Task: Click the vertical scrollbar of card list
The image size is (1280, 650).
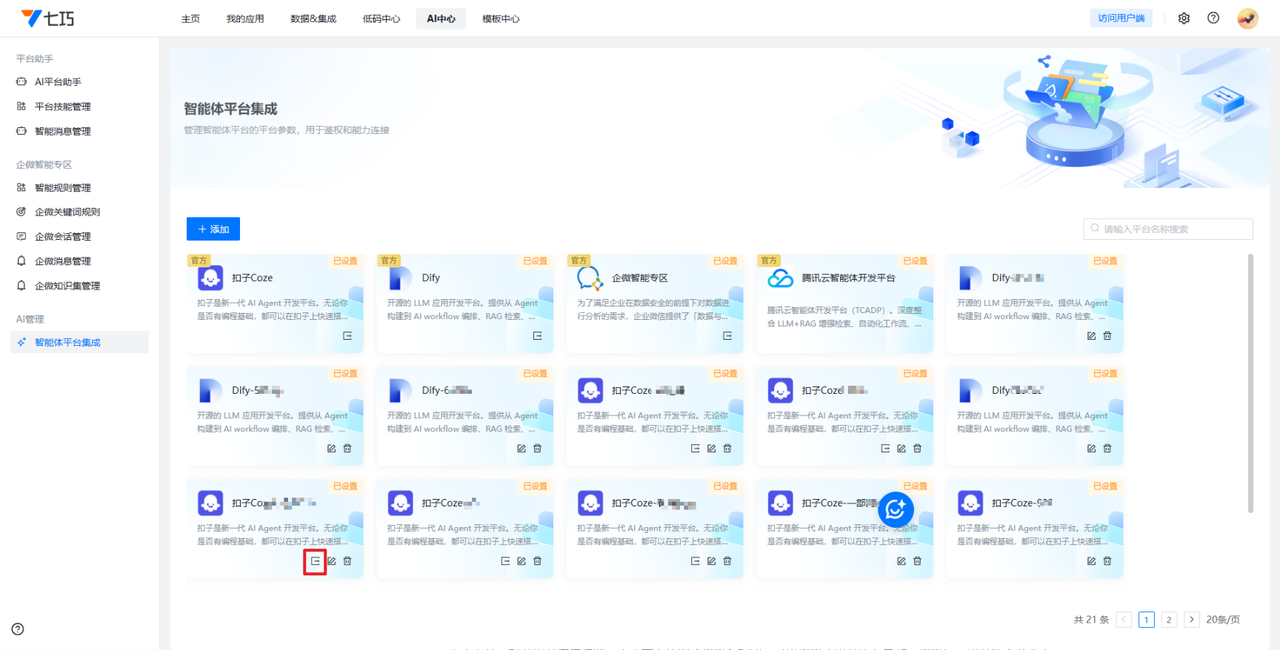Action: point(1250,380)
